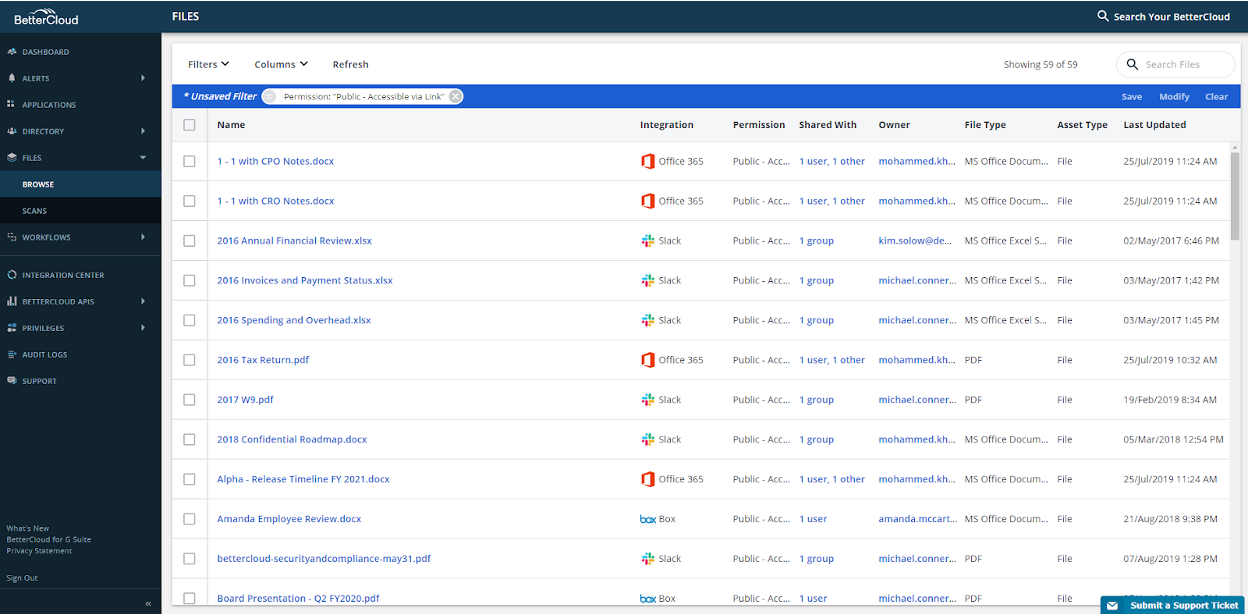This screenshot has height=614, width=1248.
Task: Click the Support chat icon
Action: point(11,380)
